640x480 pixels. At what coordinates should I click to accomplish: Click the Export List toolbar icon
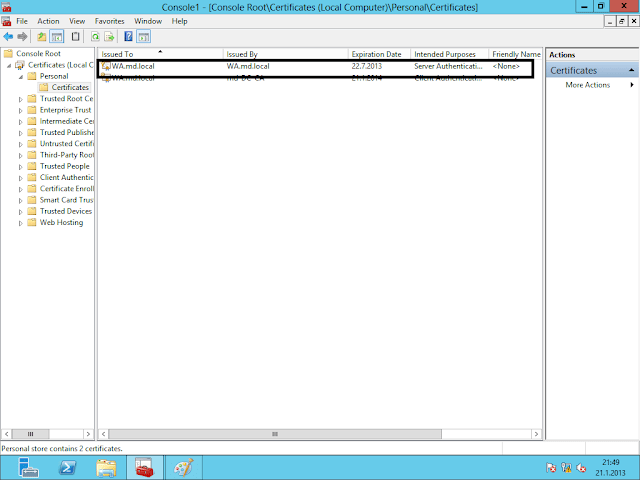(109, 36)
